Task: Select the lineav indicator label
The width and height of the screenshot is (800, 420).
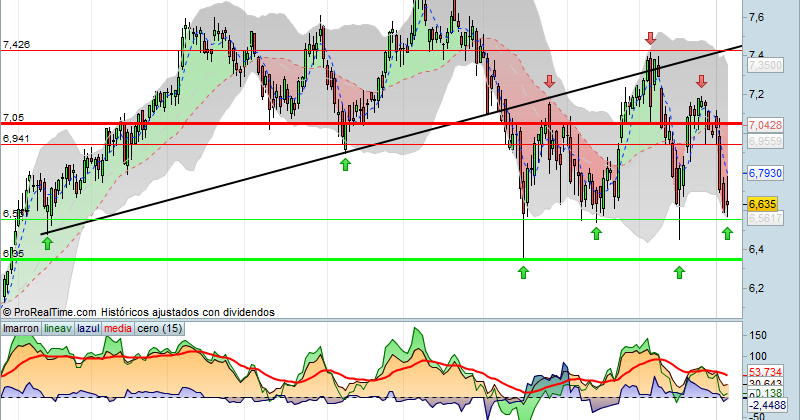Action: (x=58, y=329)
